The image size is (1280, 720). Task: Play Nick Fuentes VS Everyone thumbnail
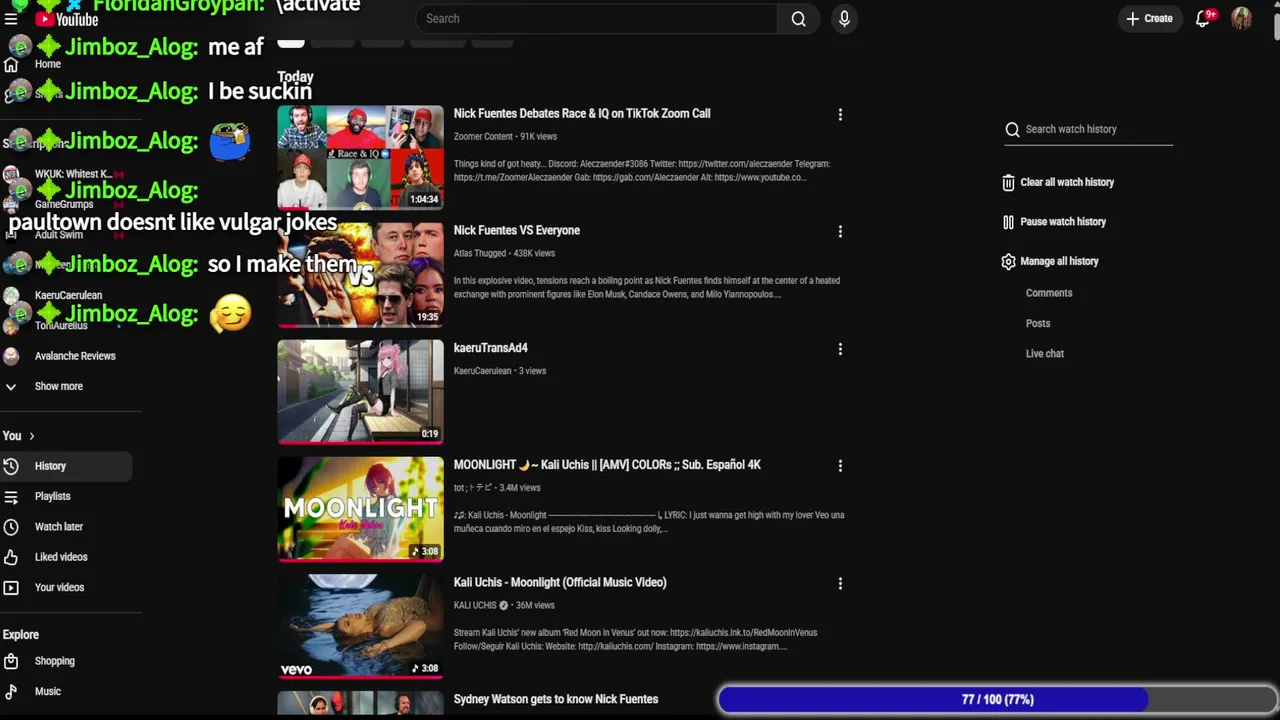click(x=360, y=274)
